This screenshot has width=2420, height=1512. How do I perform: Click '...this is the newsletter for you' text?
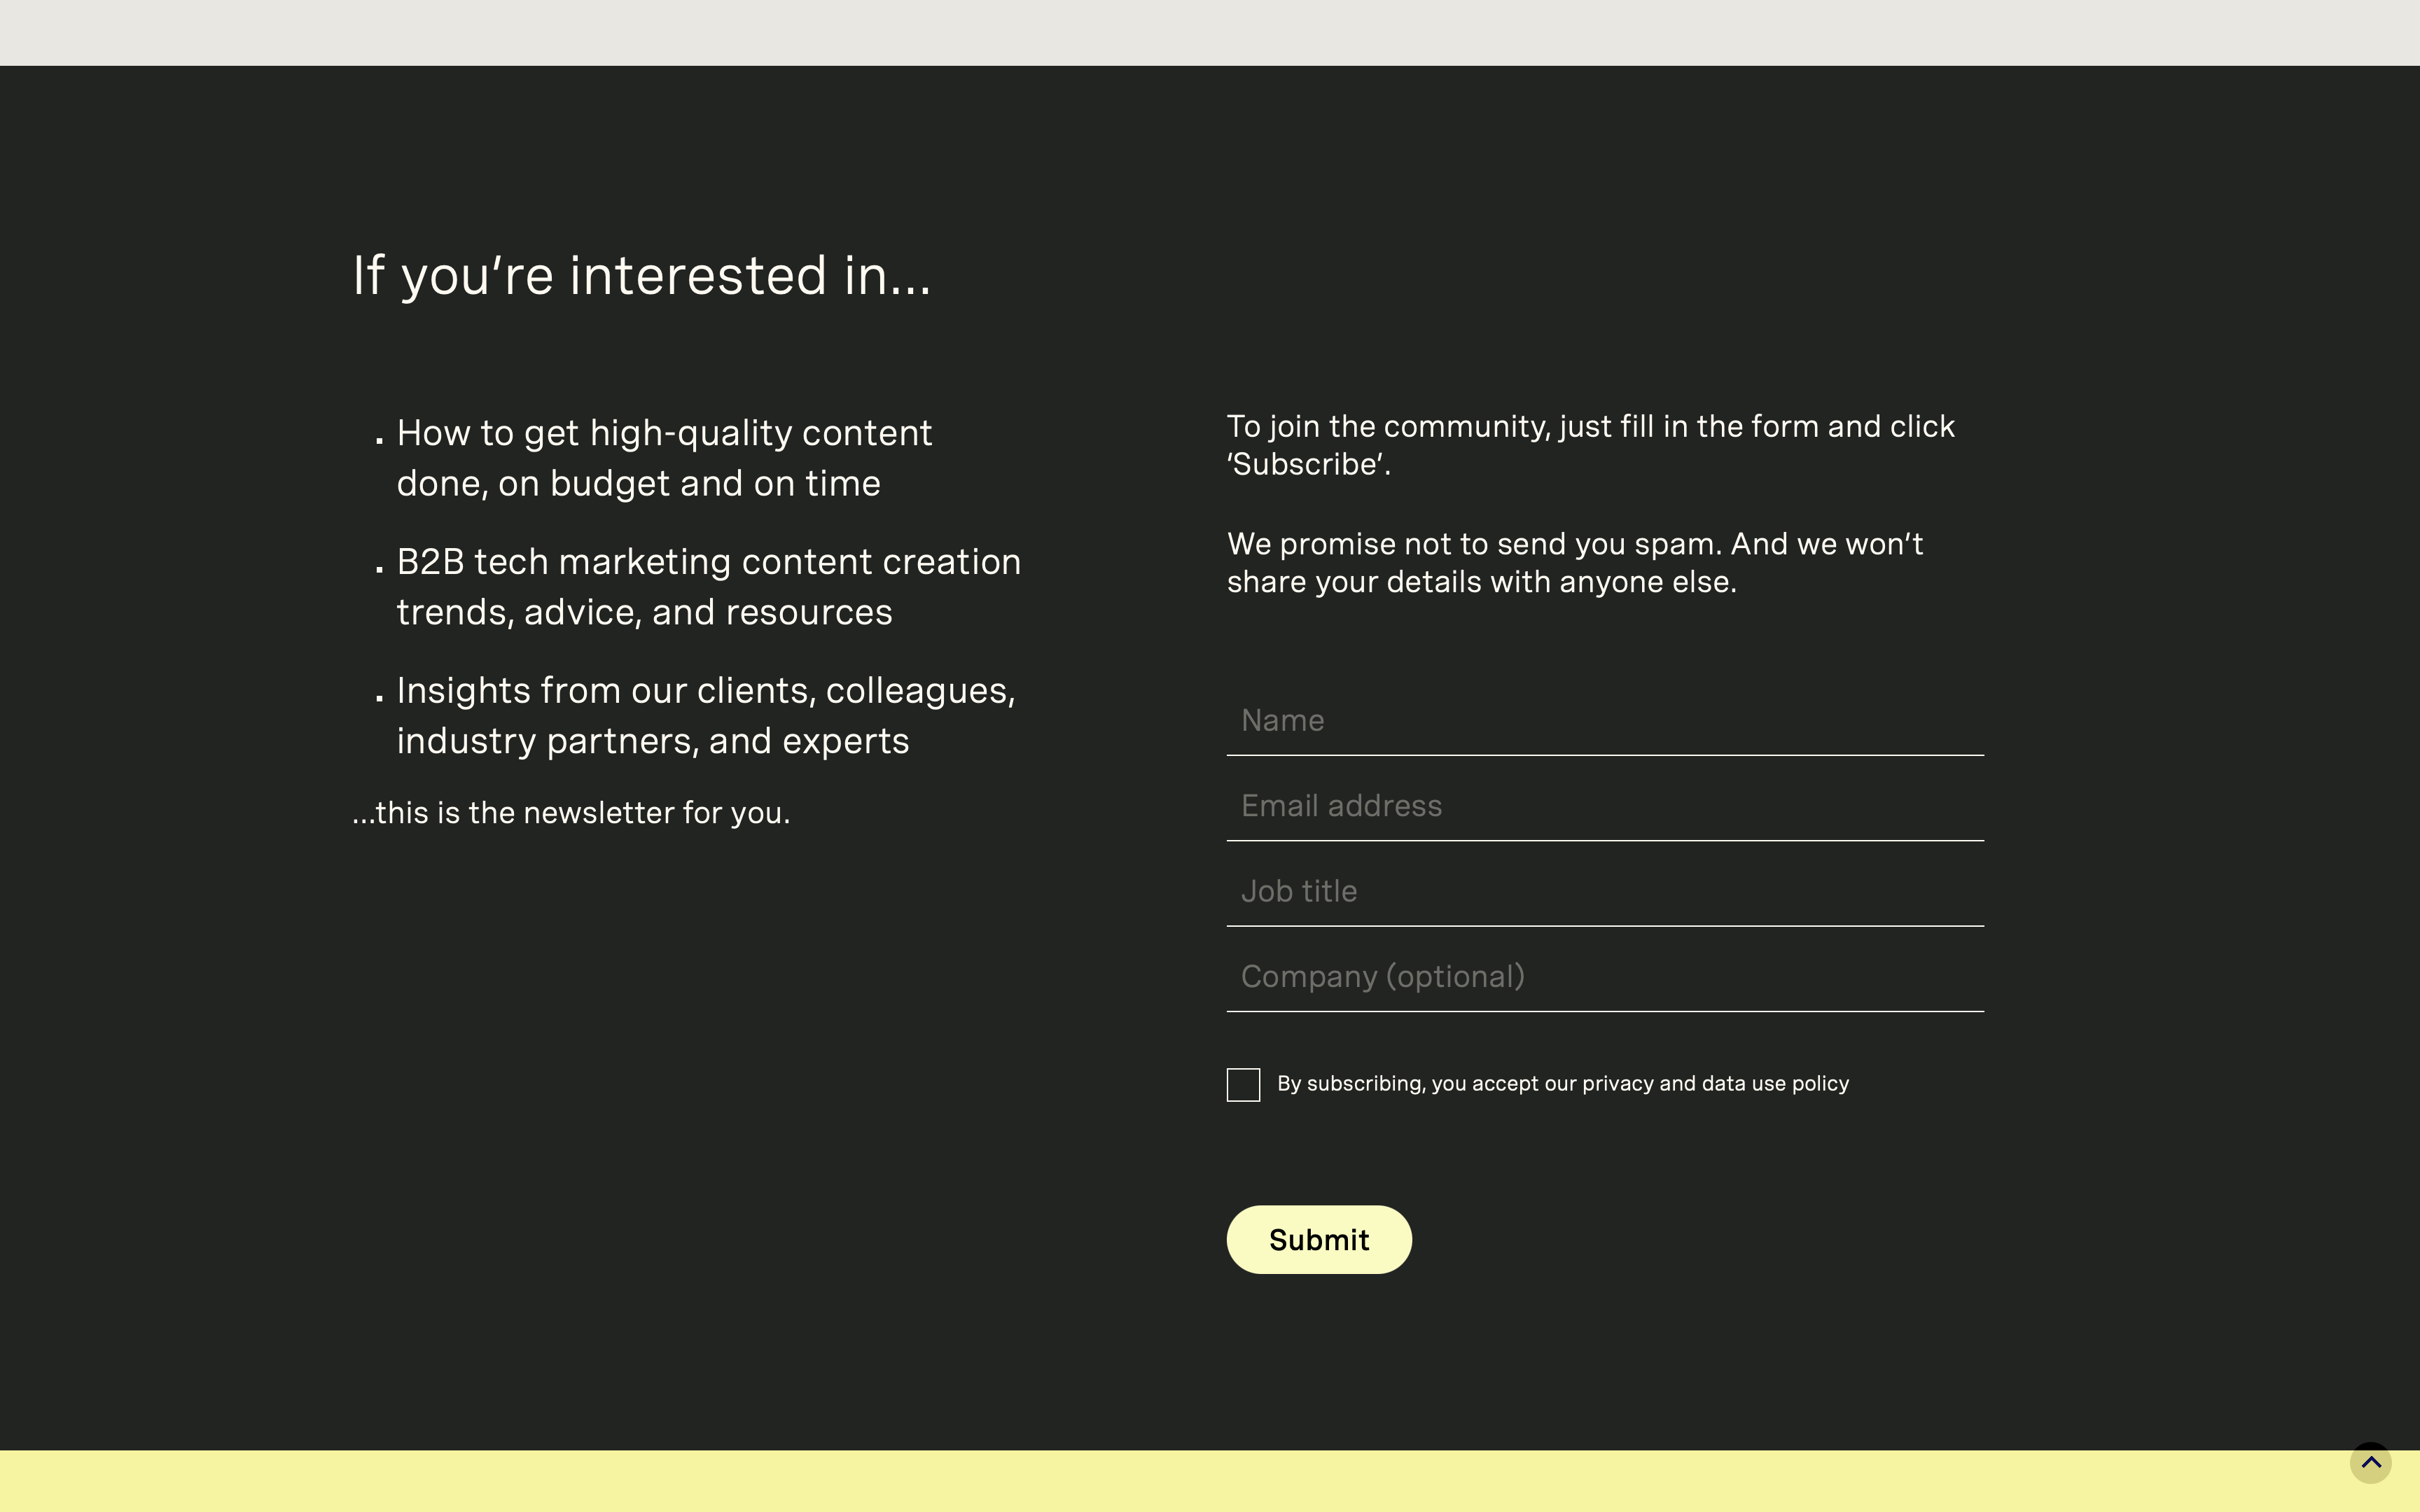(x=570, y=812)
